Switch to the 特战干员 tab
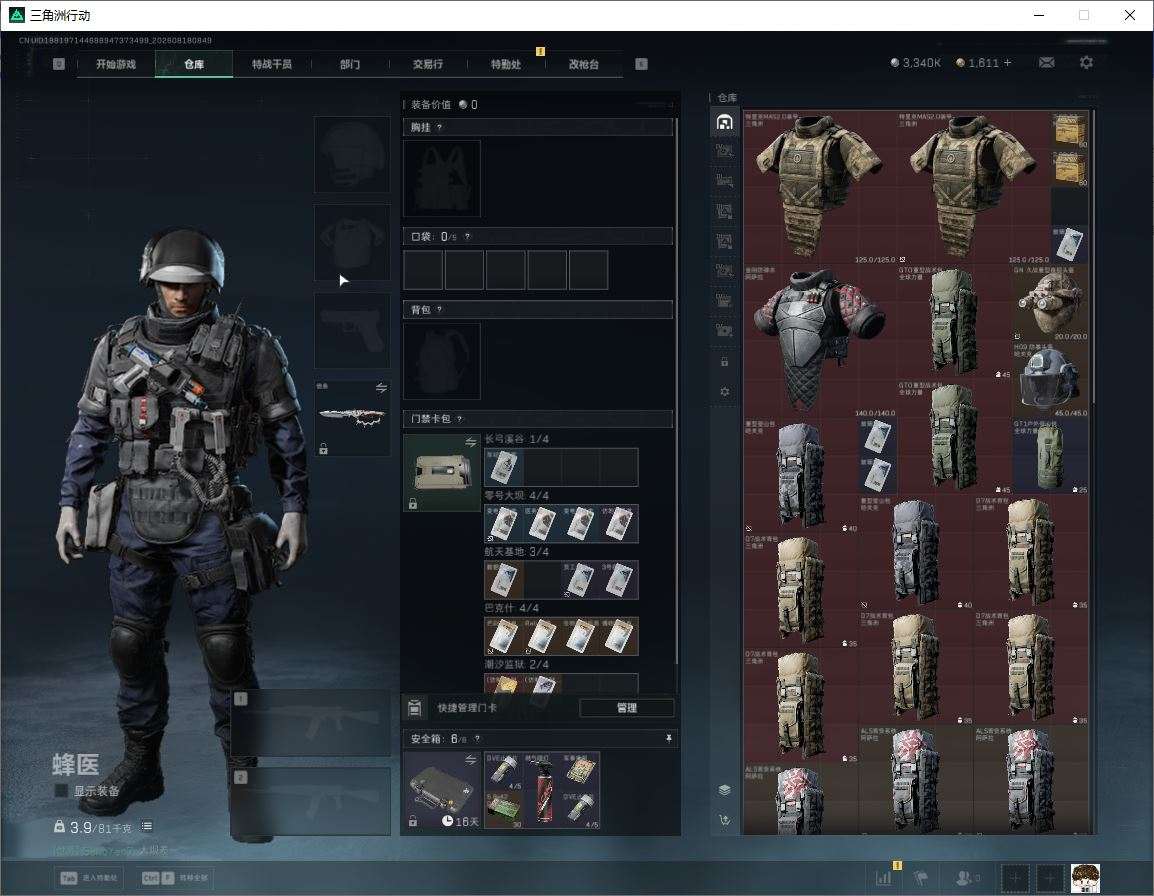The width and height of the screenshot is (1154, 896). [x=272, y=64]
